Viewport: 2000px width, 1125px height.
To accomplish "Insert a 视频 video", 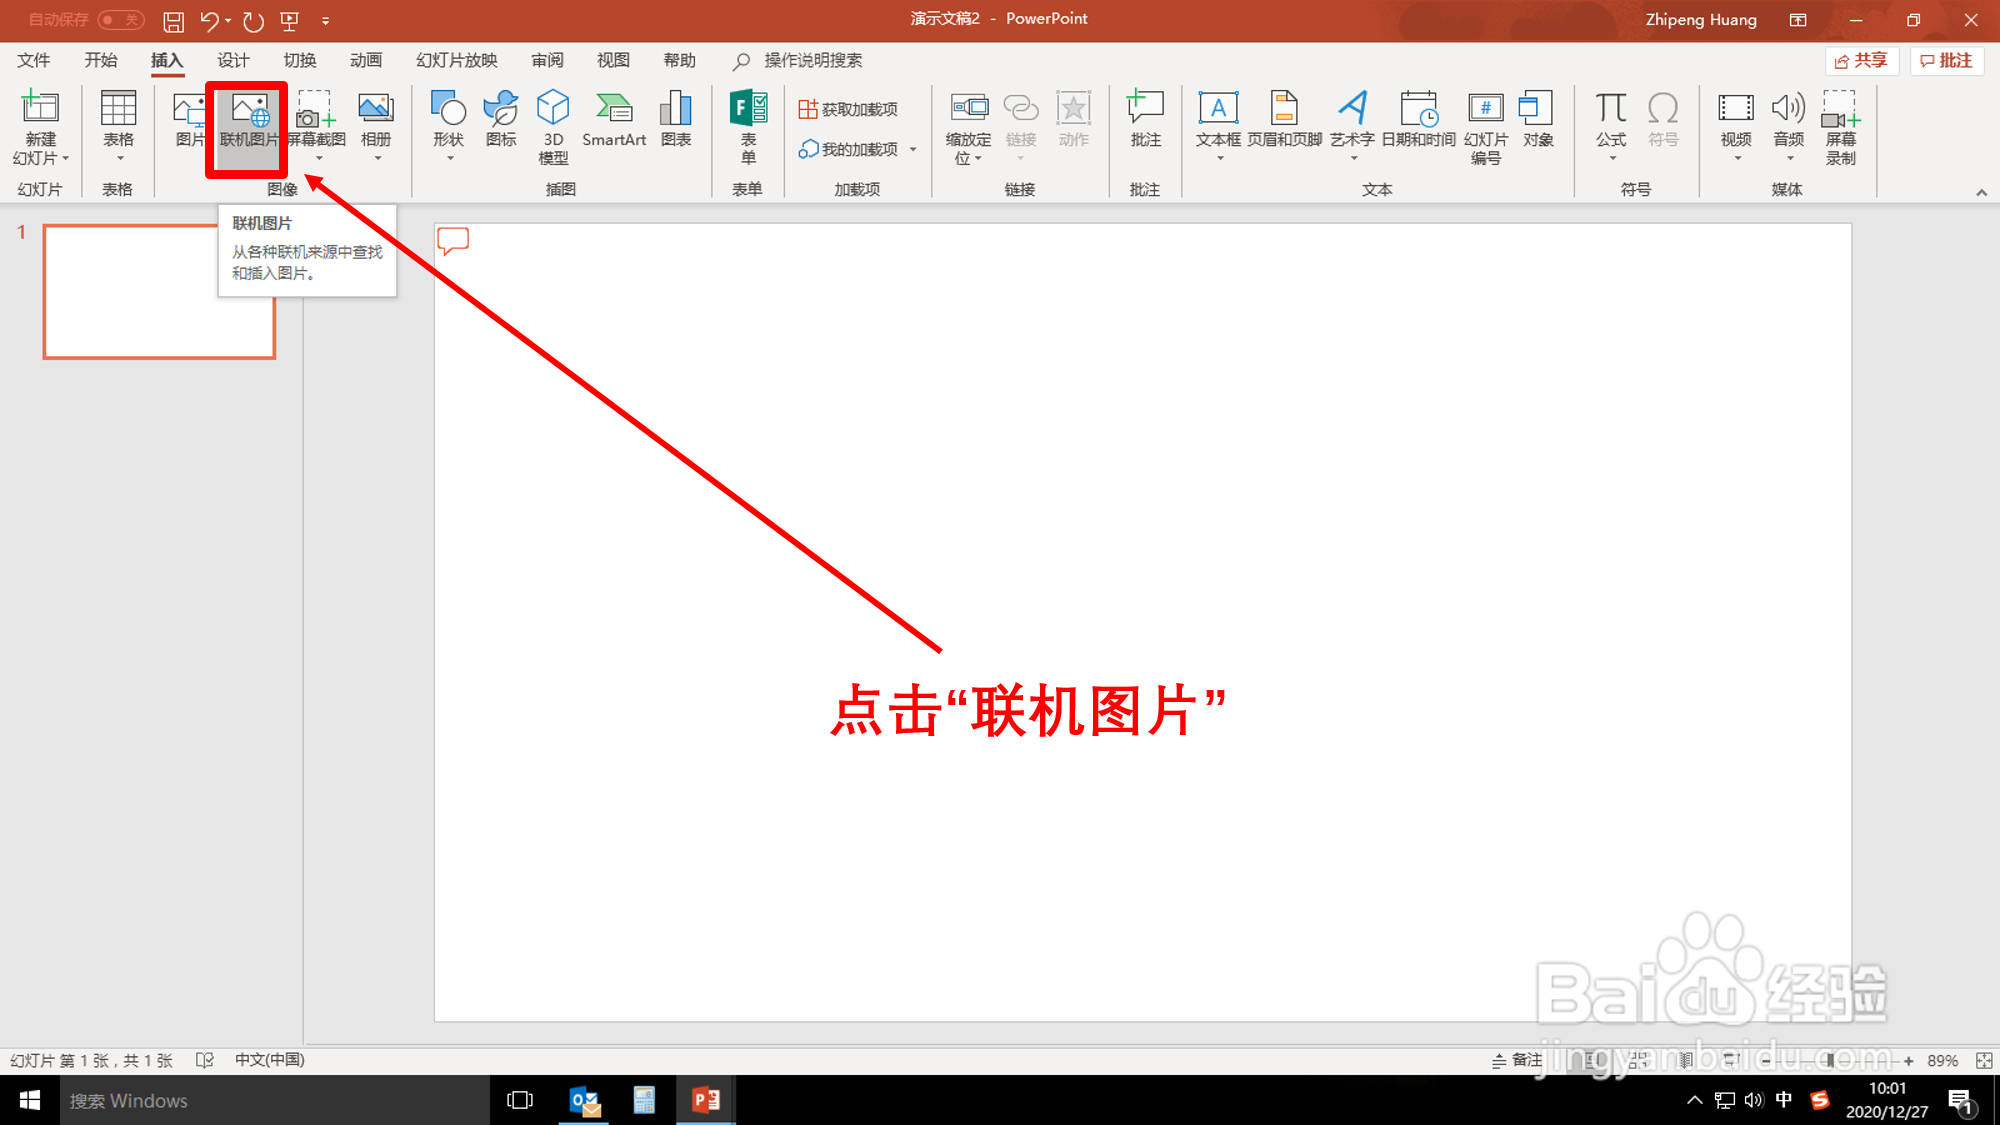I will coord(1736,125).
